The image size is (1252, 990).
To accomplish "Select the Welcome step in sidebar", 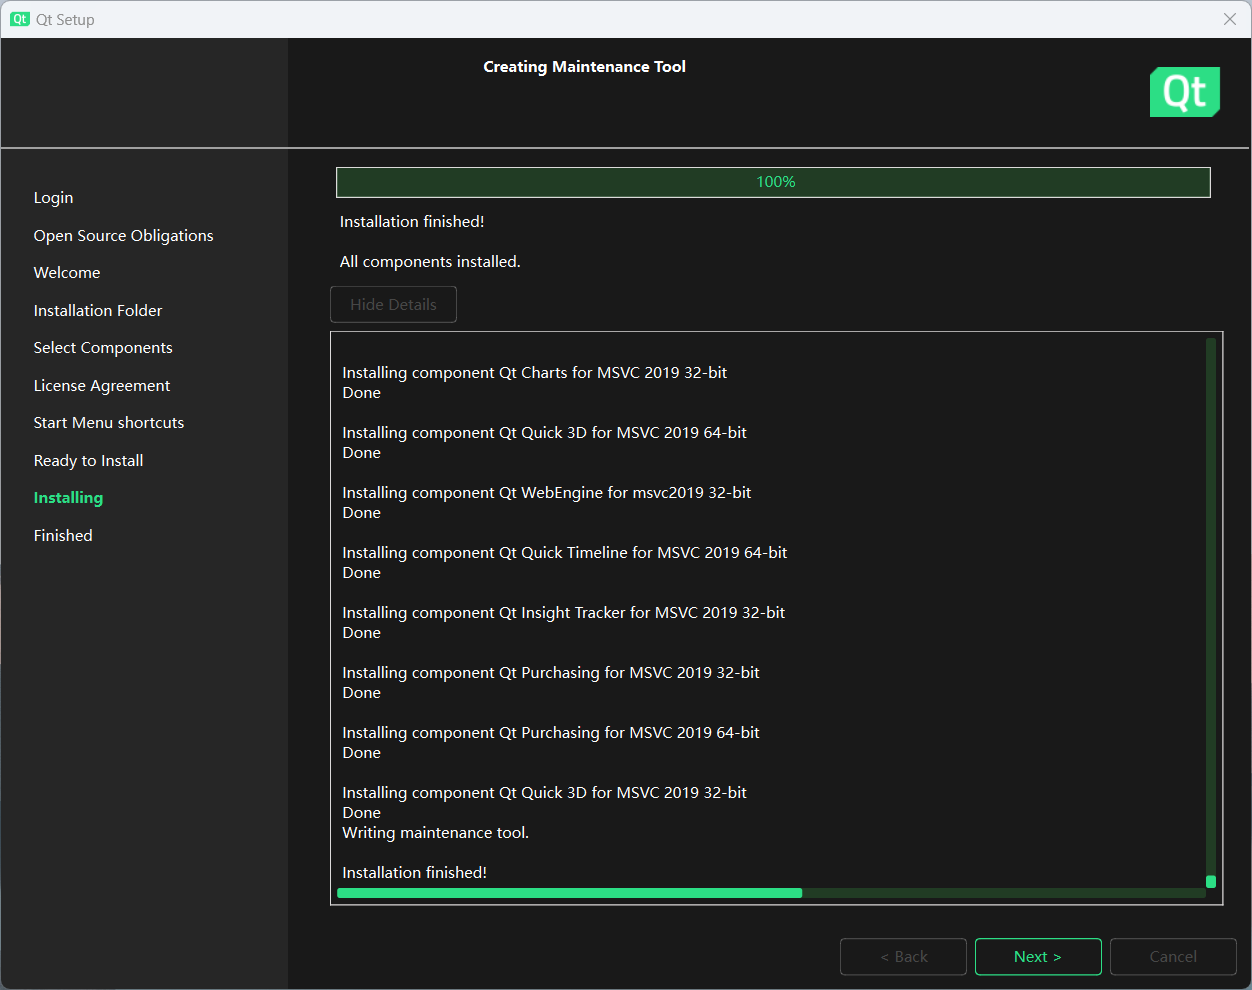I will (67, 273).
